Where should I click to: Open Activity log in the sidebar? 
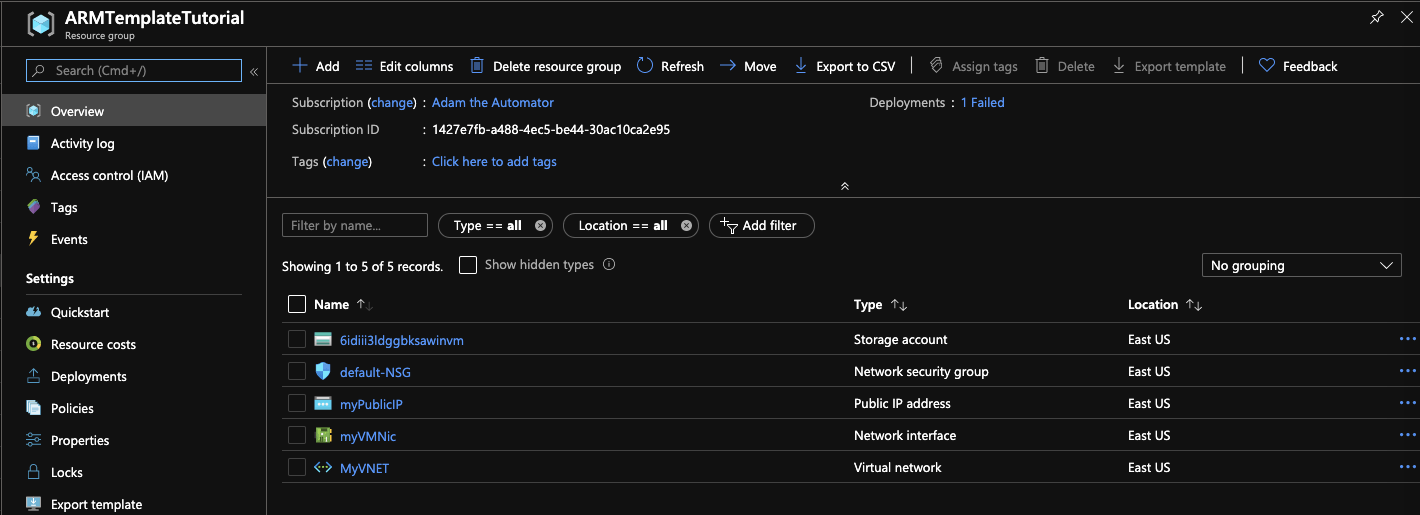pos(83,144)
